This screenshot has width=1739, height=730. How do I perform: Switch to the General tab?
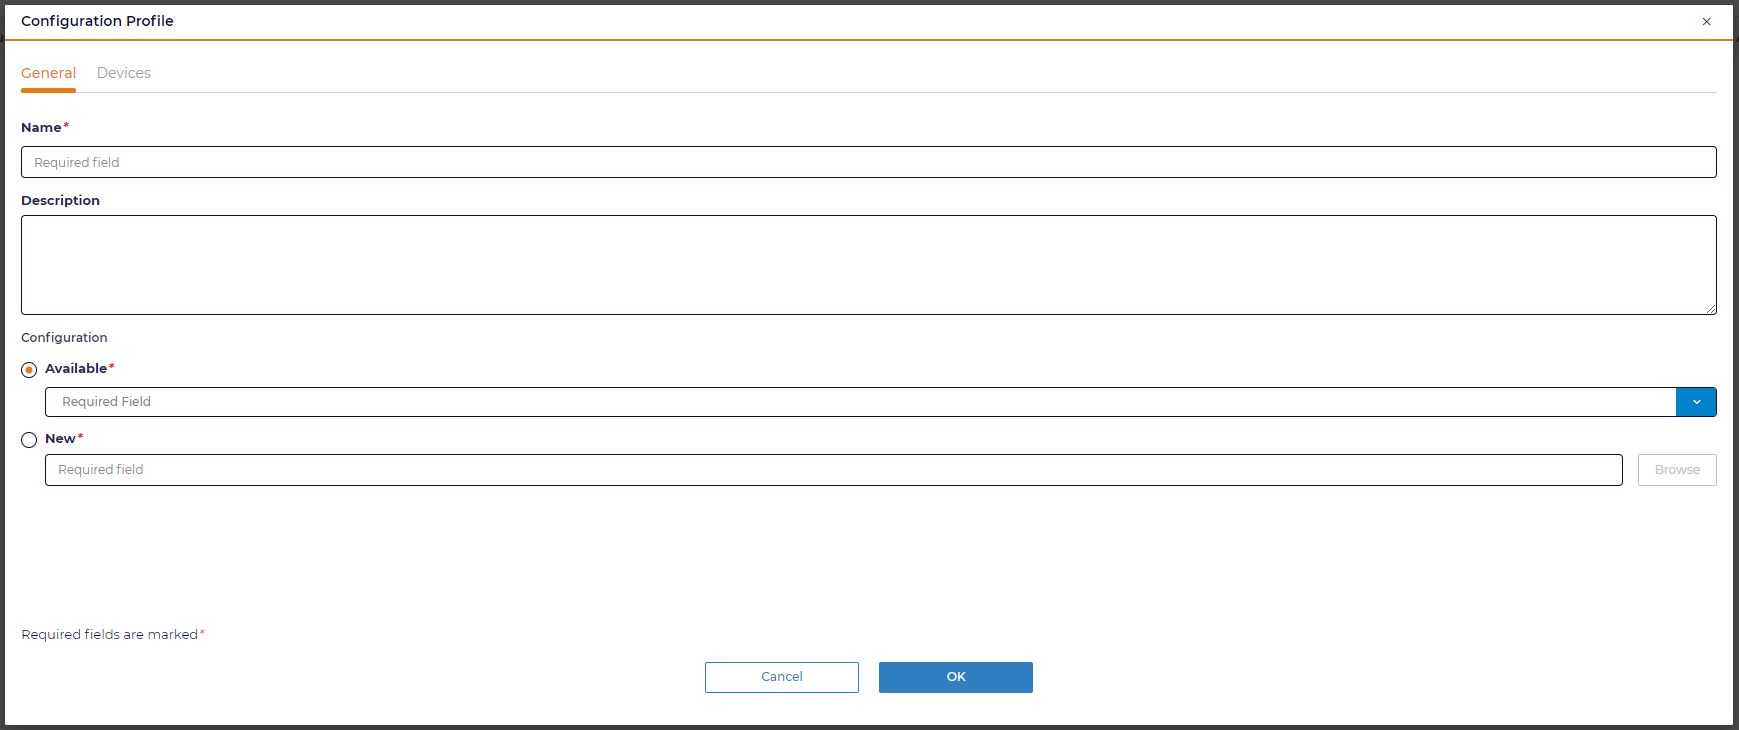[x=48, y=73]
